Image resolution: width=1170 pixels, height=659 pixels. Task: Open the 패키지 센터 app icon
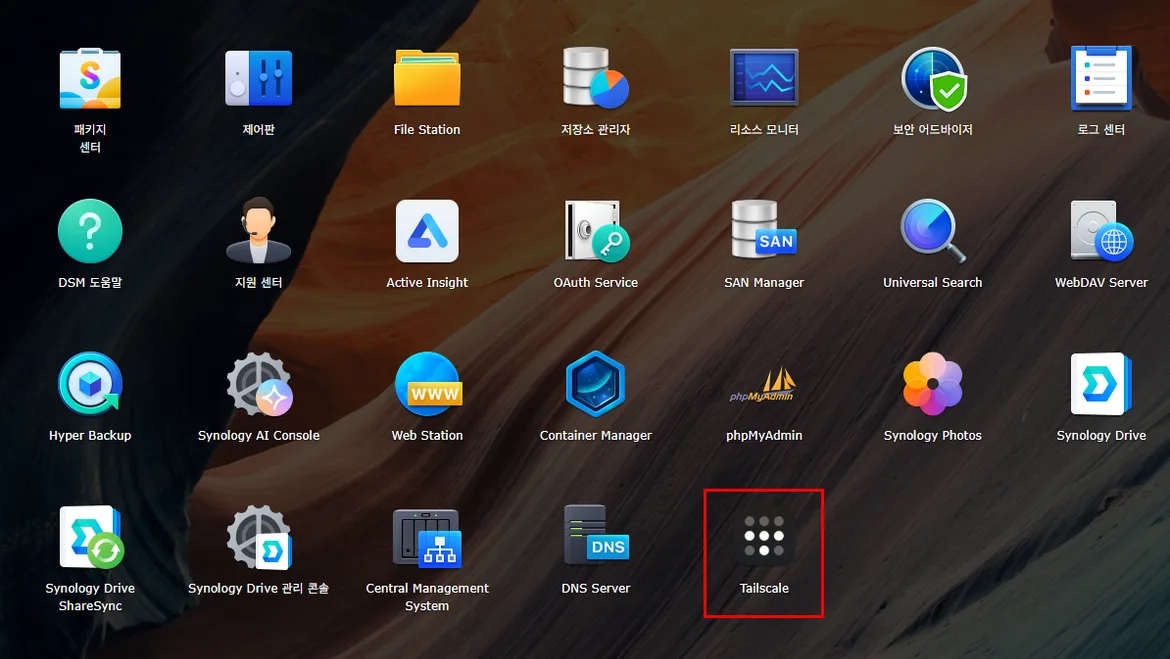coord(90,79)
